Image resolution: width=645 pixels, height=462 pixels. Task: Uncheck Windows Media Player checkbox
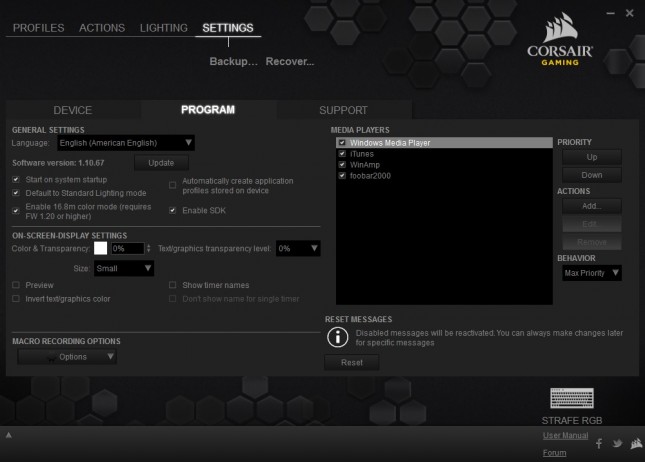[342, 142]
